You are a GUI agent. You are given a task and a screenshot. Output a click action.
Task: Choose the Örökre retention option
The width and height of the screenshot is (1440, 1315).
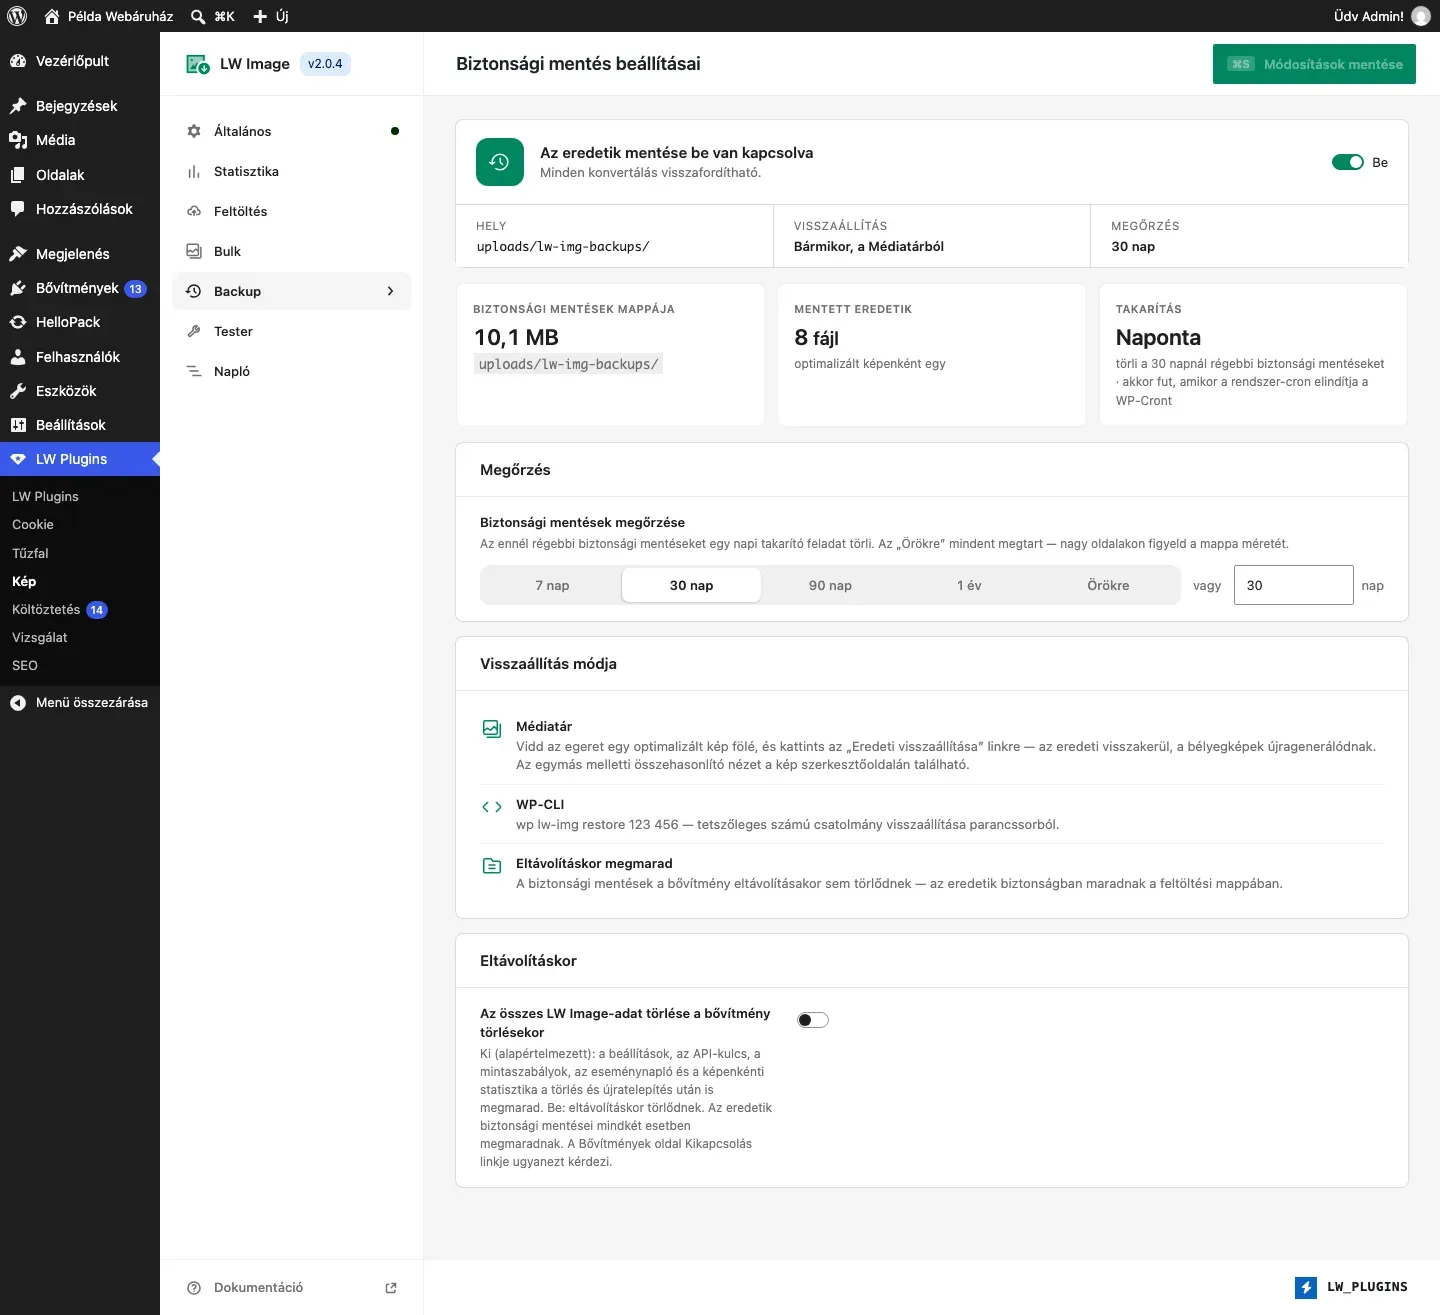coord(1108,585)
